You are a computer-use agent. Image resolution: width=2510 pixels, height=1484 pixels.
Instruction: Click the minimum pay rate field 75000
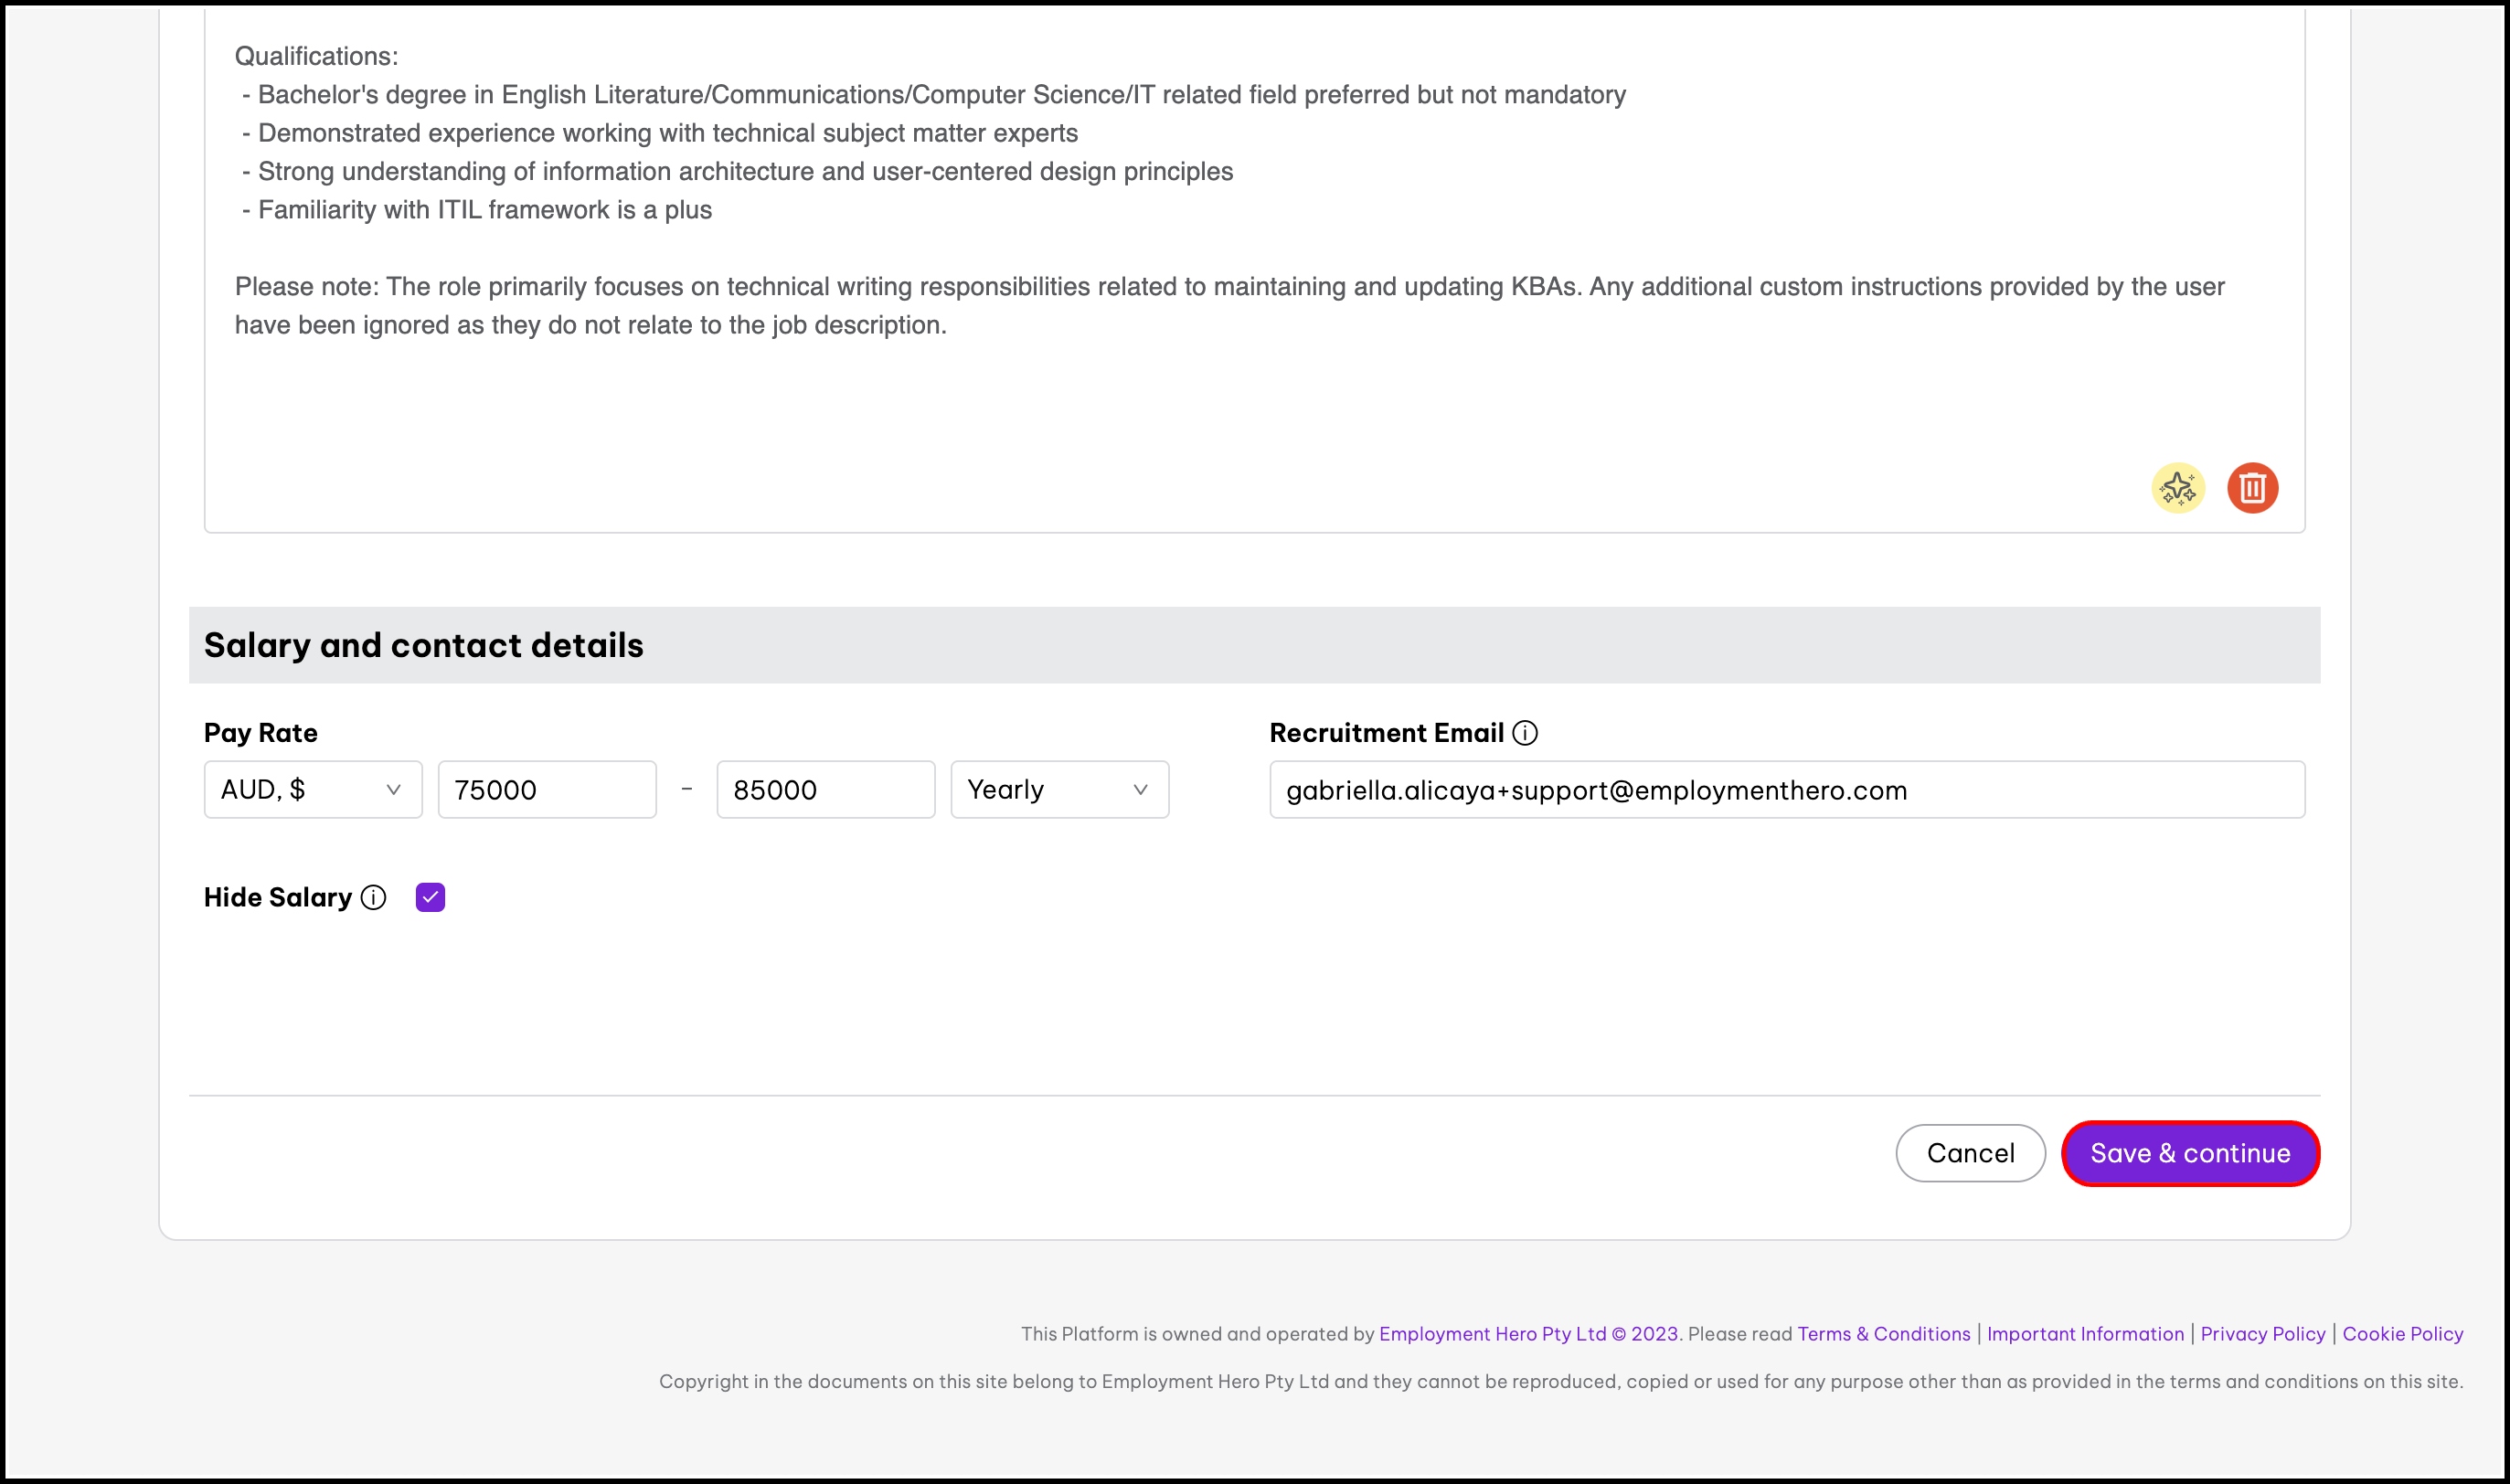tap(547, 790)
